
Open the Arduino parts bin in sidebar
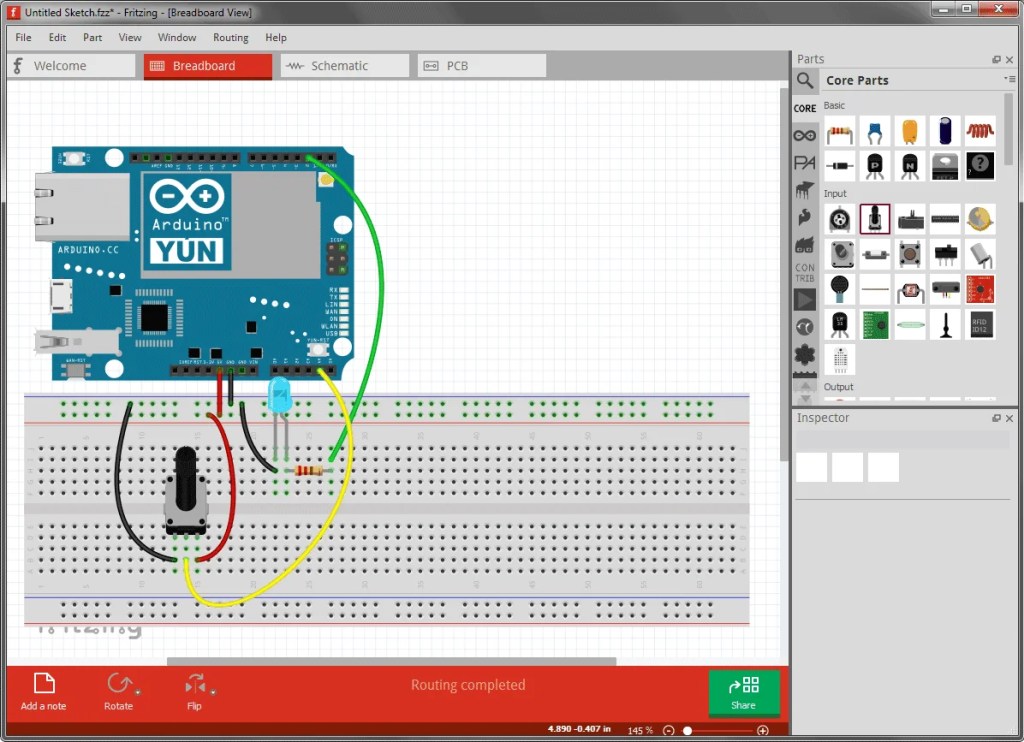pyautogui.click(x=805, y=134)
